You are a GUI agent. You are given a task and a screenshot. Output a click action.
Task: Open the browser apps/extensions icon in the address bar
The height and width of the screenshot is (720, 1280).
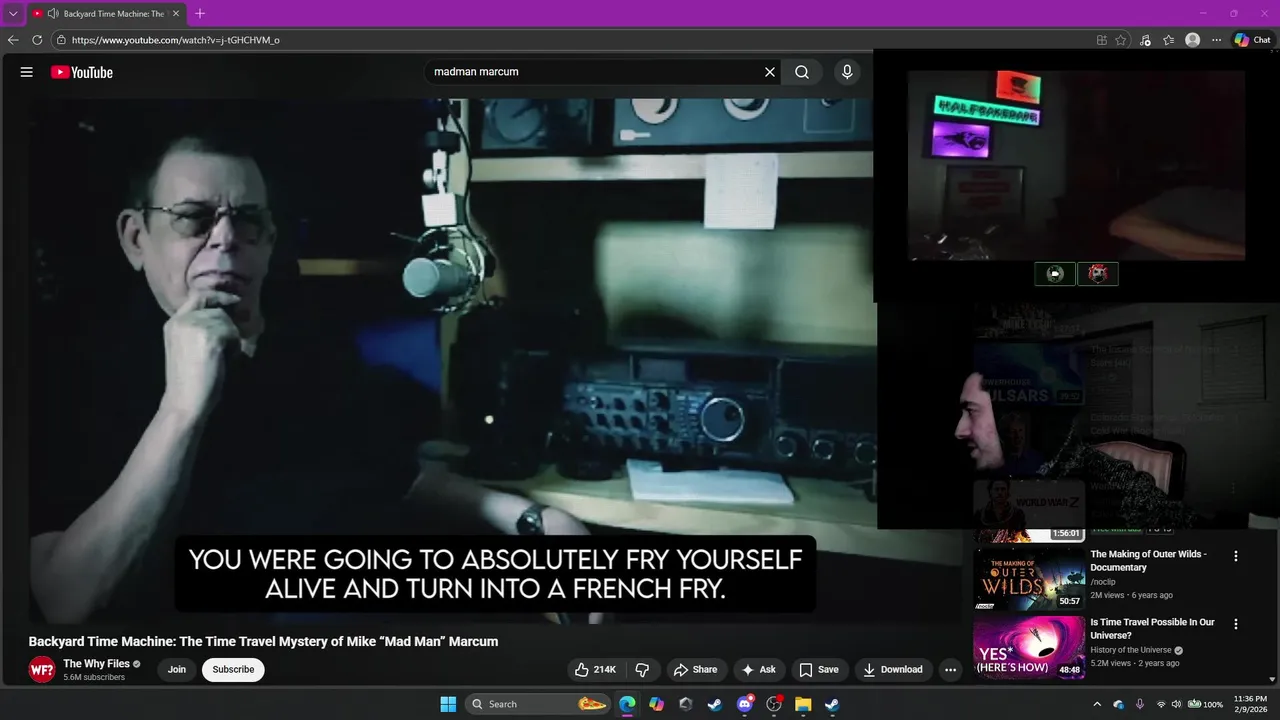(1101, 40)
